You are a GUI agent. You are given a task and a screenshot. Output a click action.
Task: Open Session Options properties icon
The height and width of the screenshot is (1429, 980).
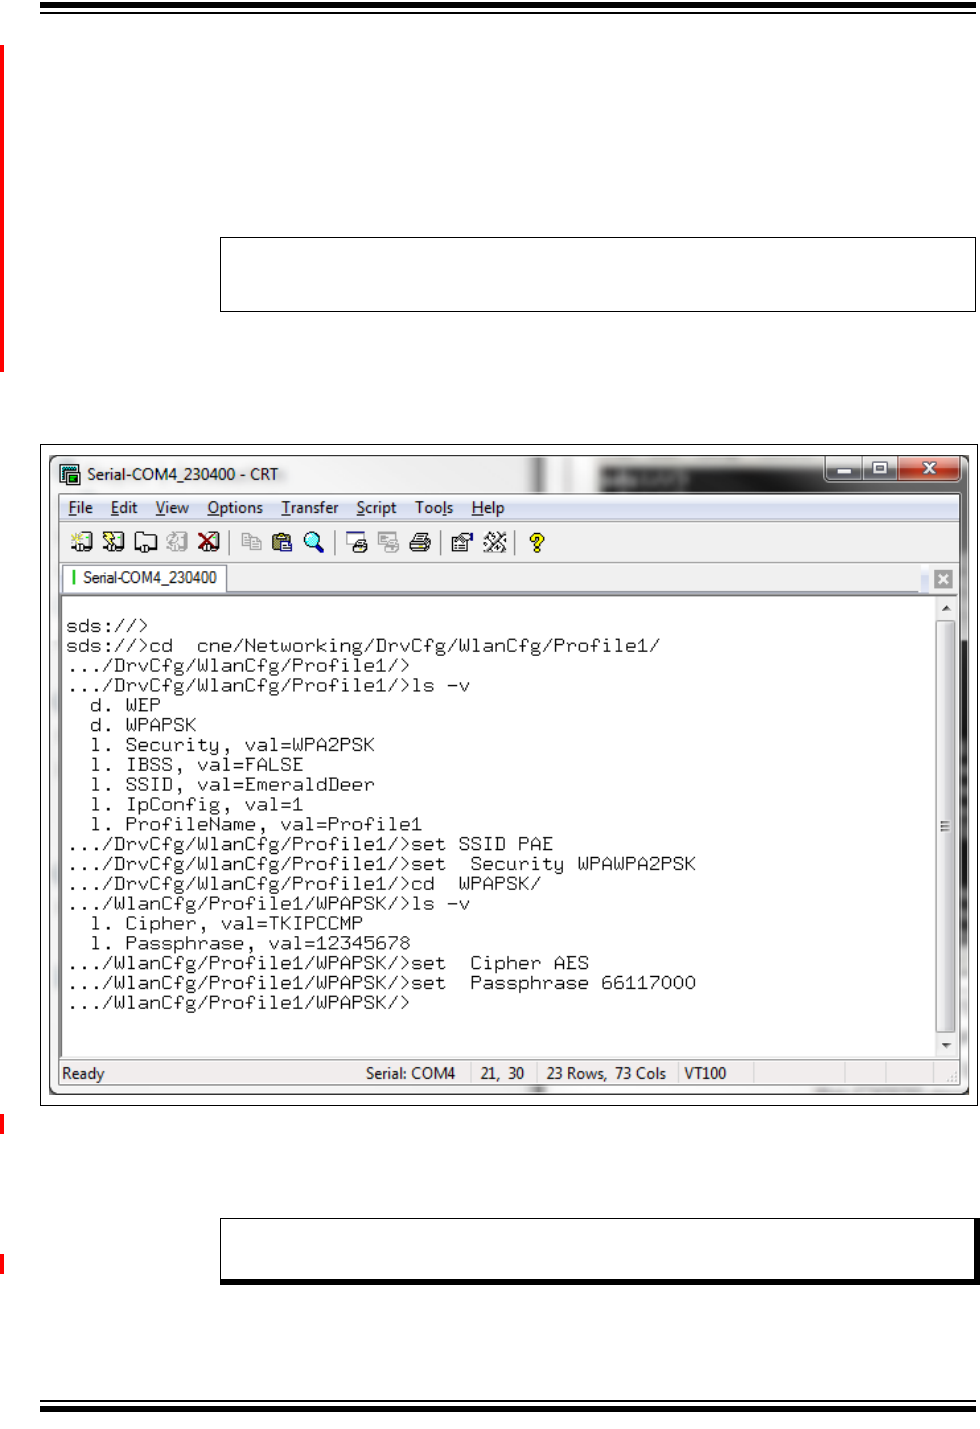point(461,542)
